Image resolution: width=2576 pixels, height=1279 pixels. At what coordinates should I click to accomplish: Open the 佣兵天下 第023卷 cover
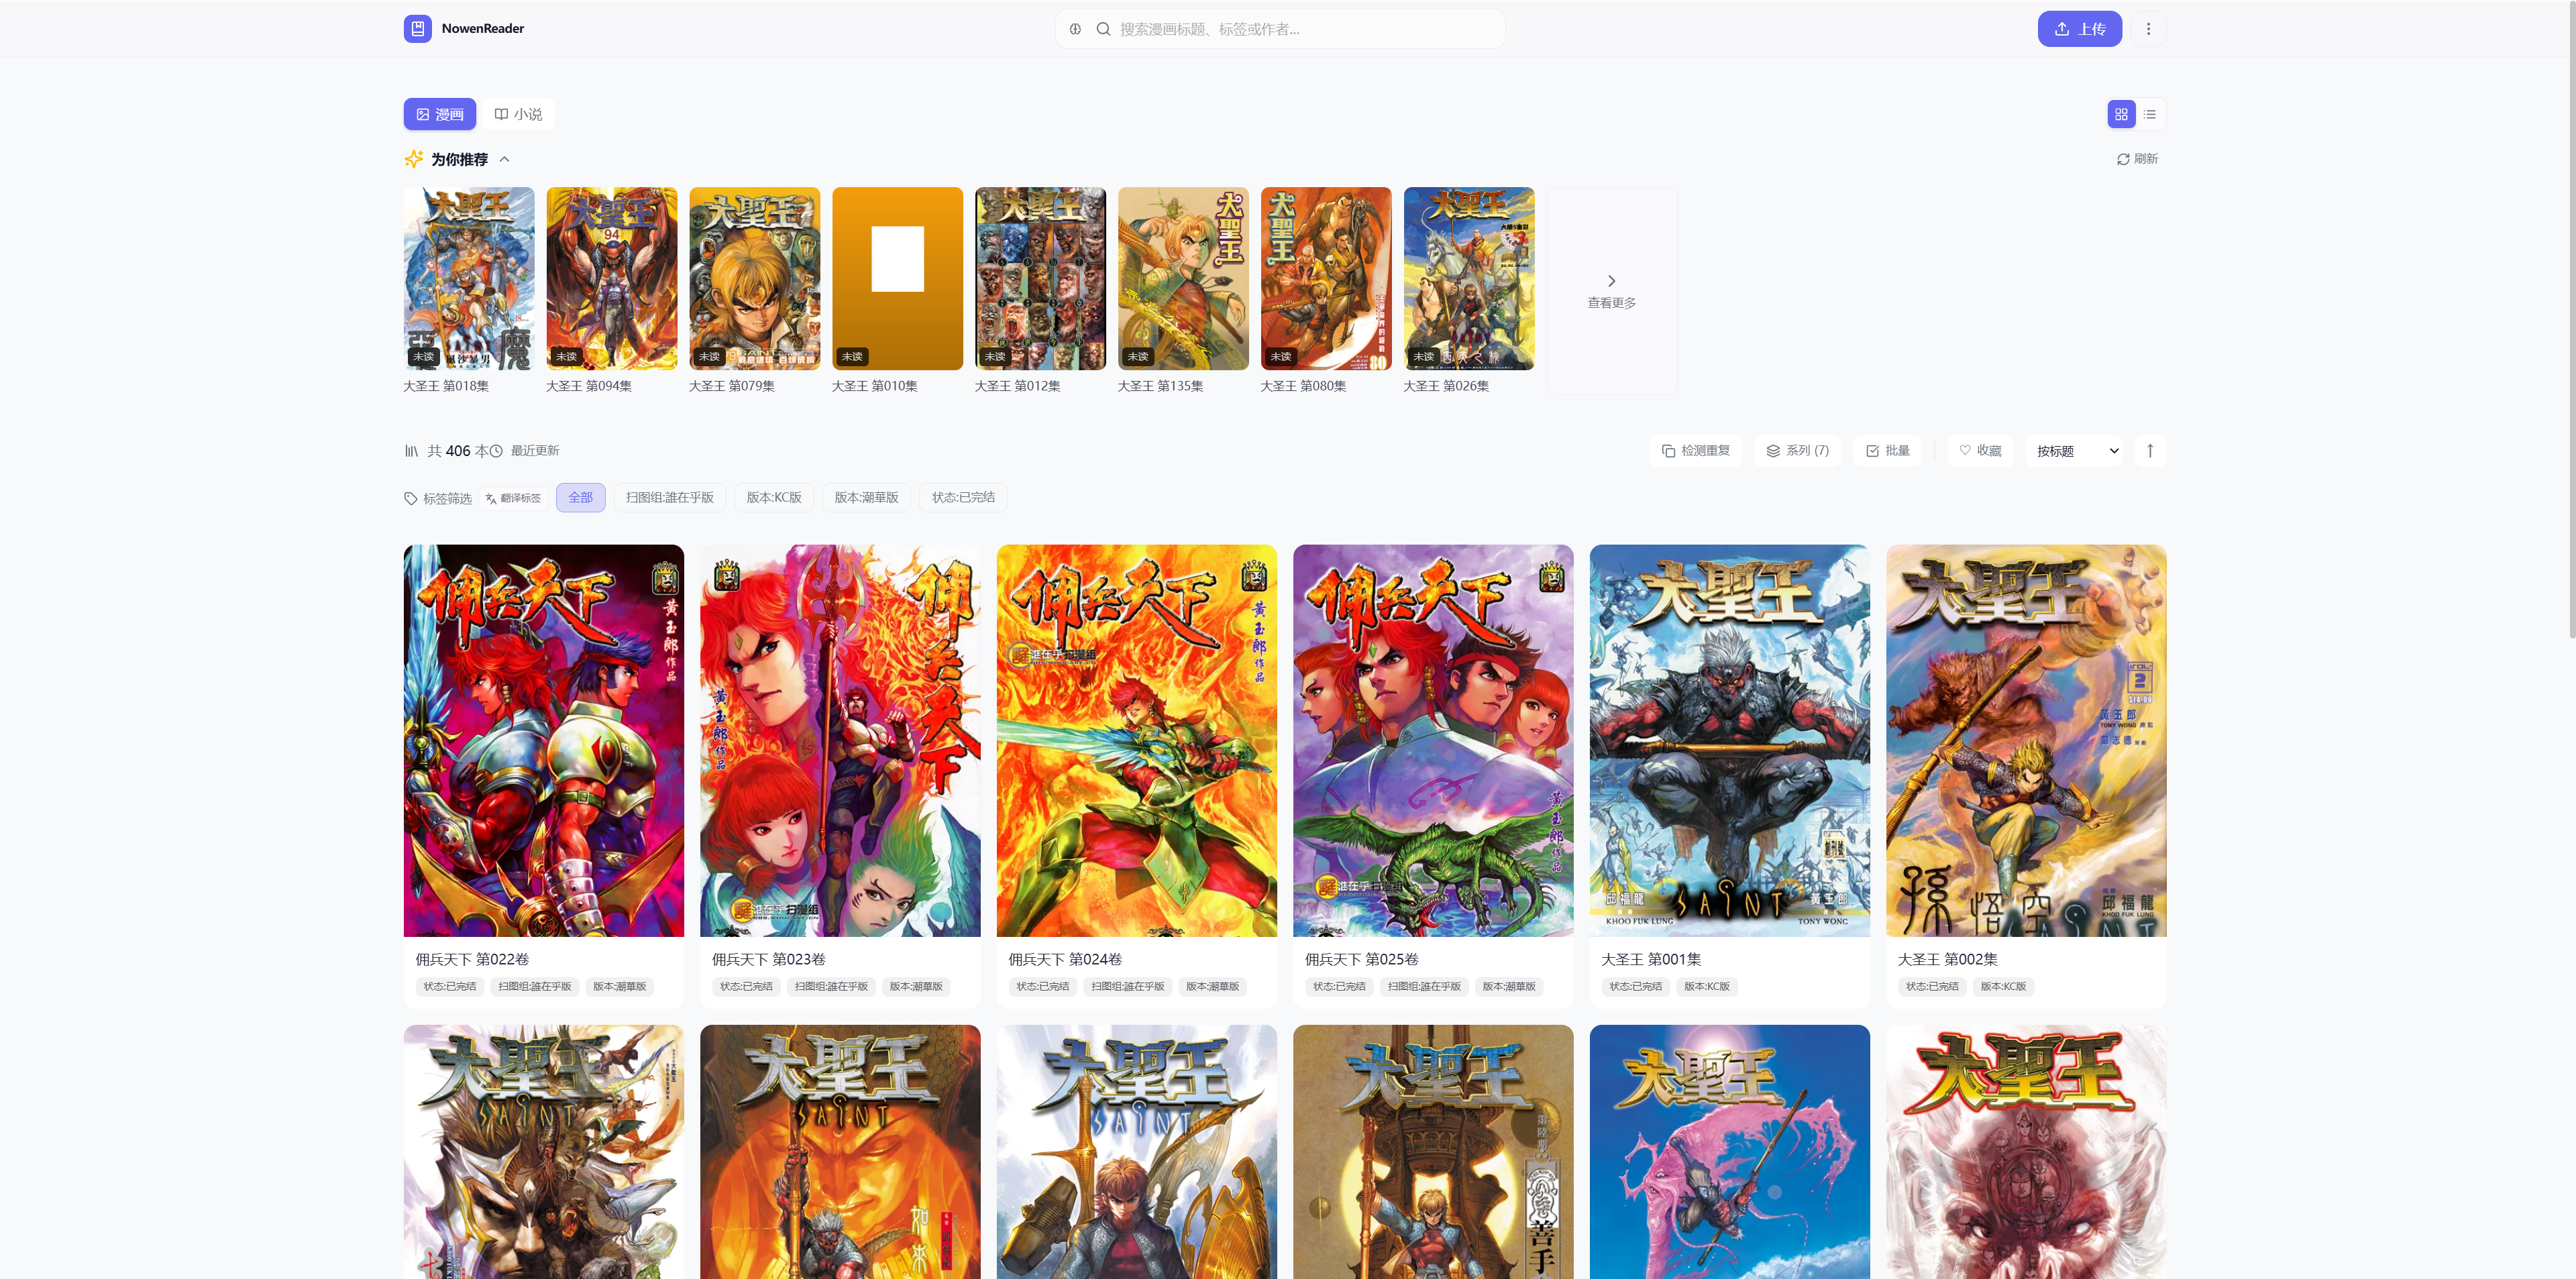[840, 741]
